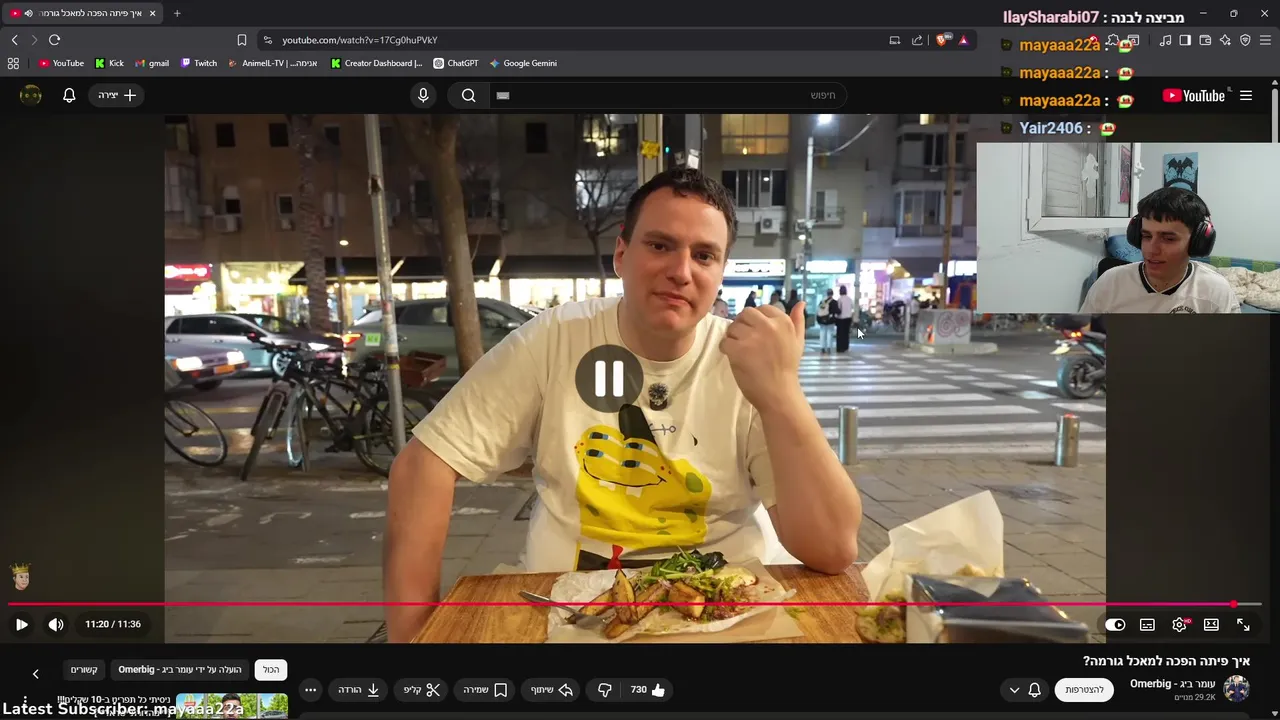Search with the magnifier icon
This screenshot has width=1280, height=720.
[x=468, y=95]
